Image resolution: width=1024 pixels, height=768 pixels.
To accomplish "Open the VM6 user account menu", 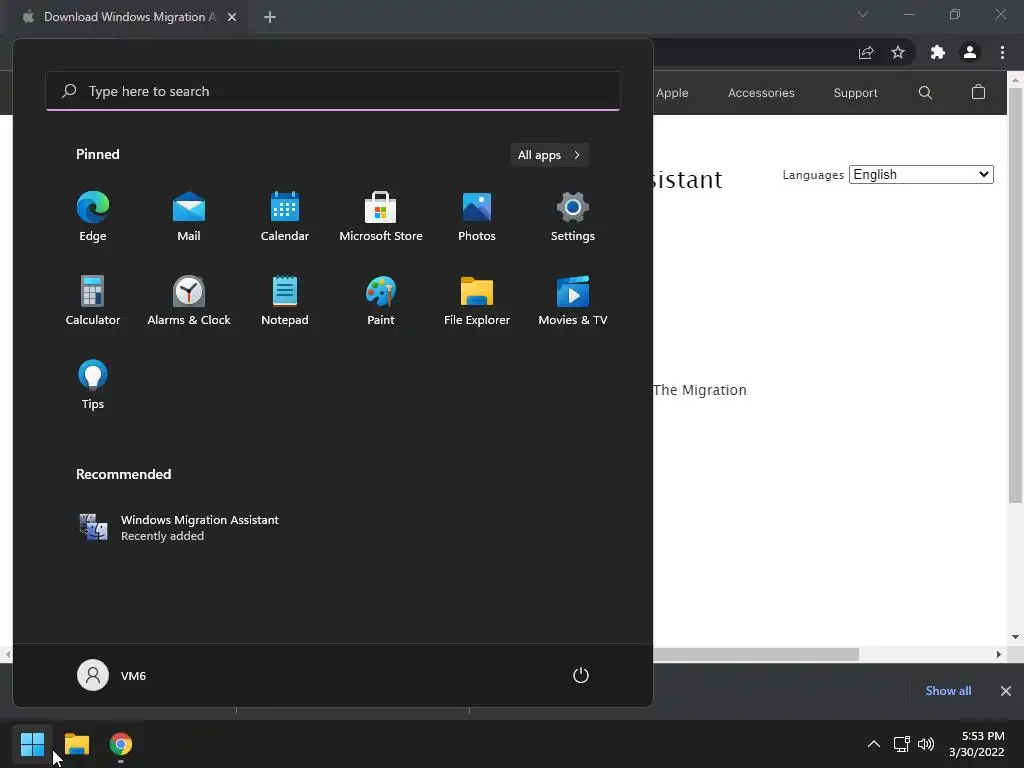I will pyautogui.click(x=112, y=675).
